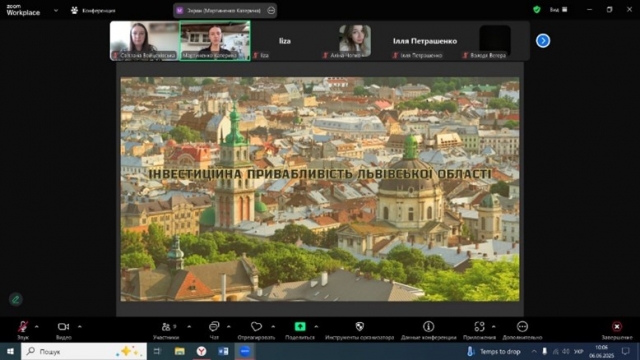Viewport: 640px width, 360px height.
Task: Select the Аліна participant photo tile
Action: click(355, 41)
